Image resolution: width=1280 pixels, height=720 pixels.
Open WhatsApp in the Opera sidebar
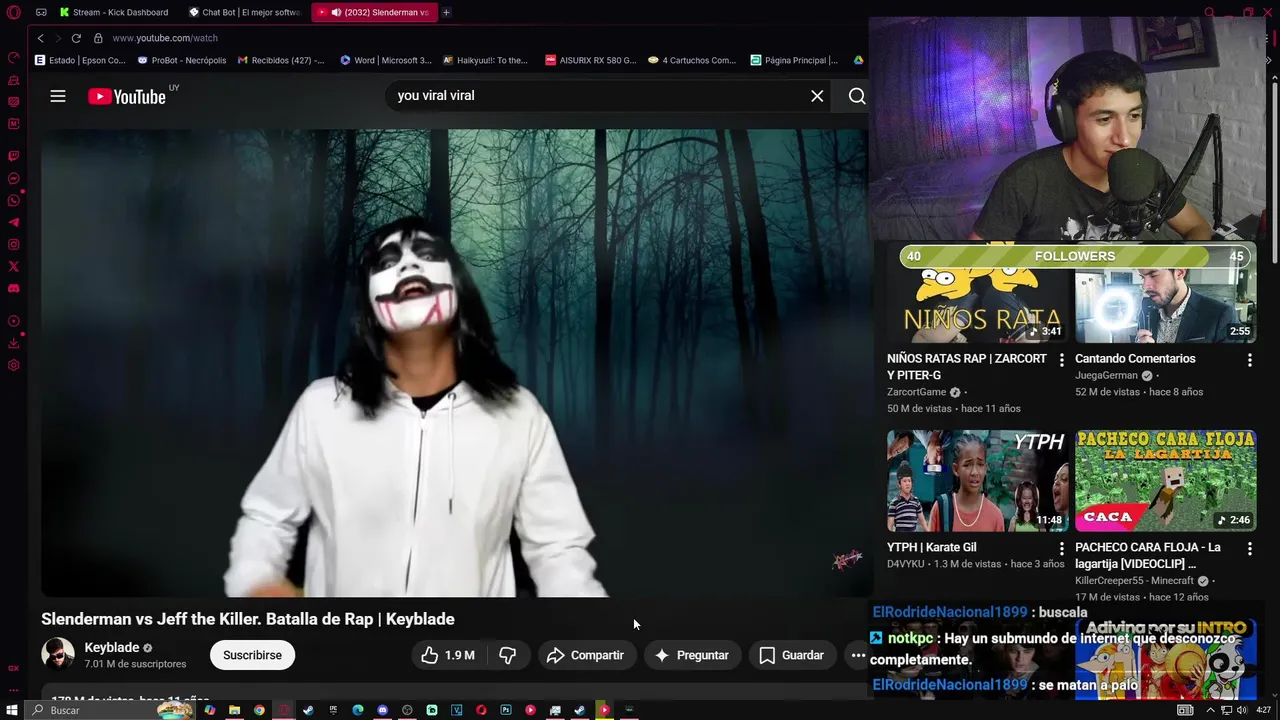tap(13, 201)
